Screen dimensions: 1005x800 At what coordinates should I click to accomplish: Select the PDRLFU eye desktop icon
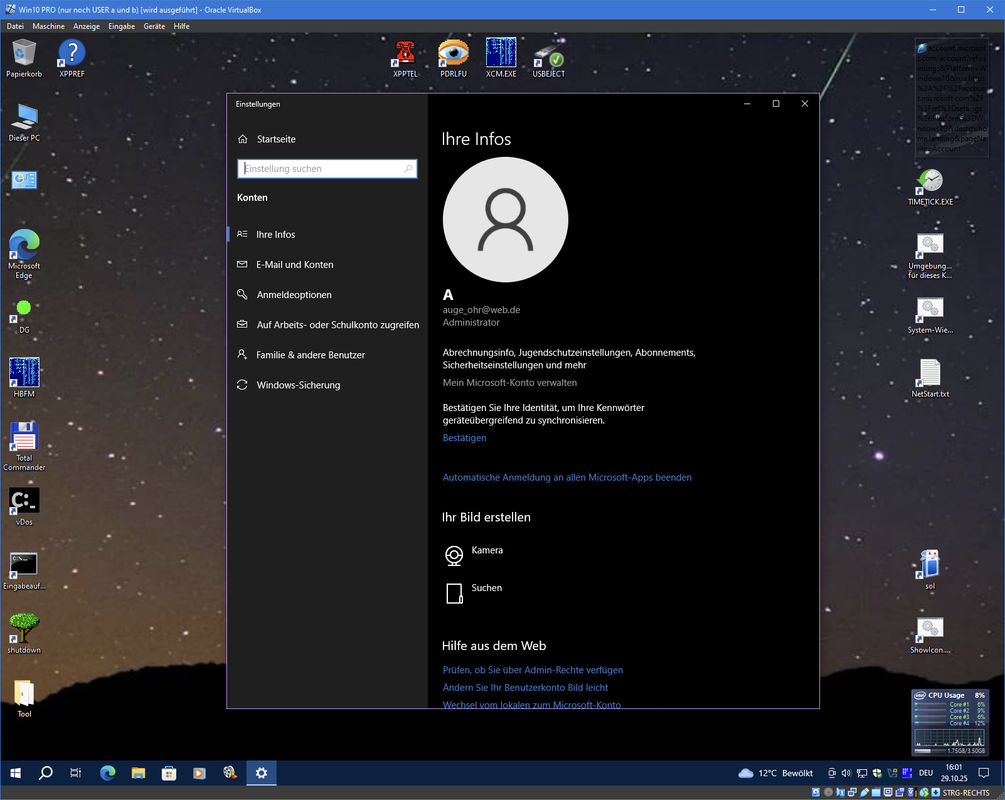[x=453, y=58]
